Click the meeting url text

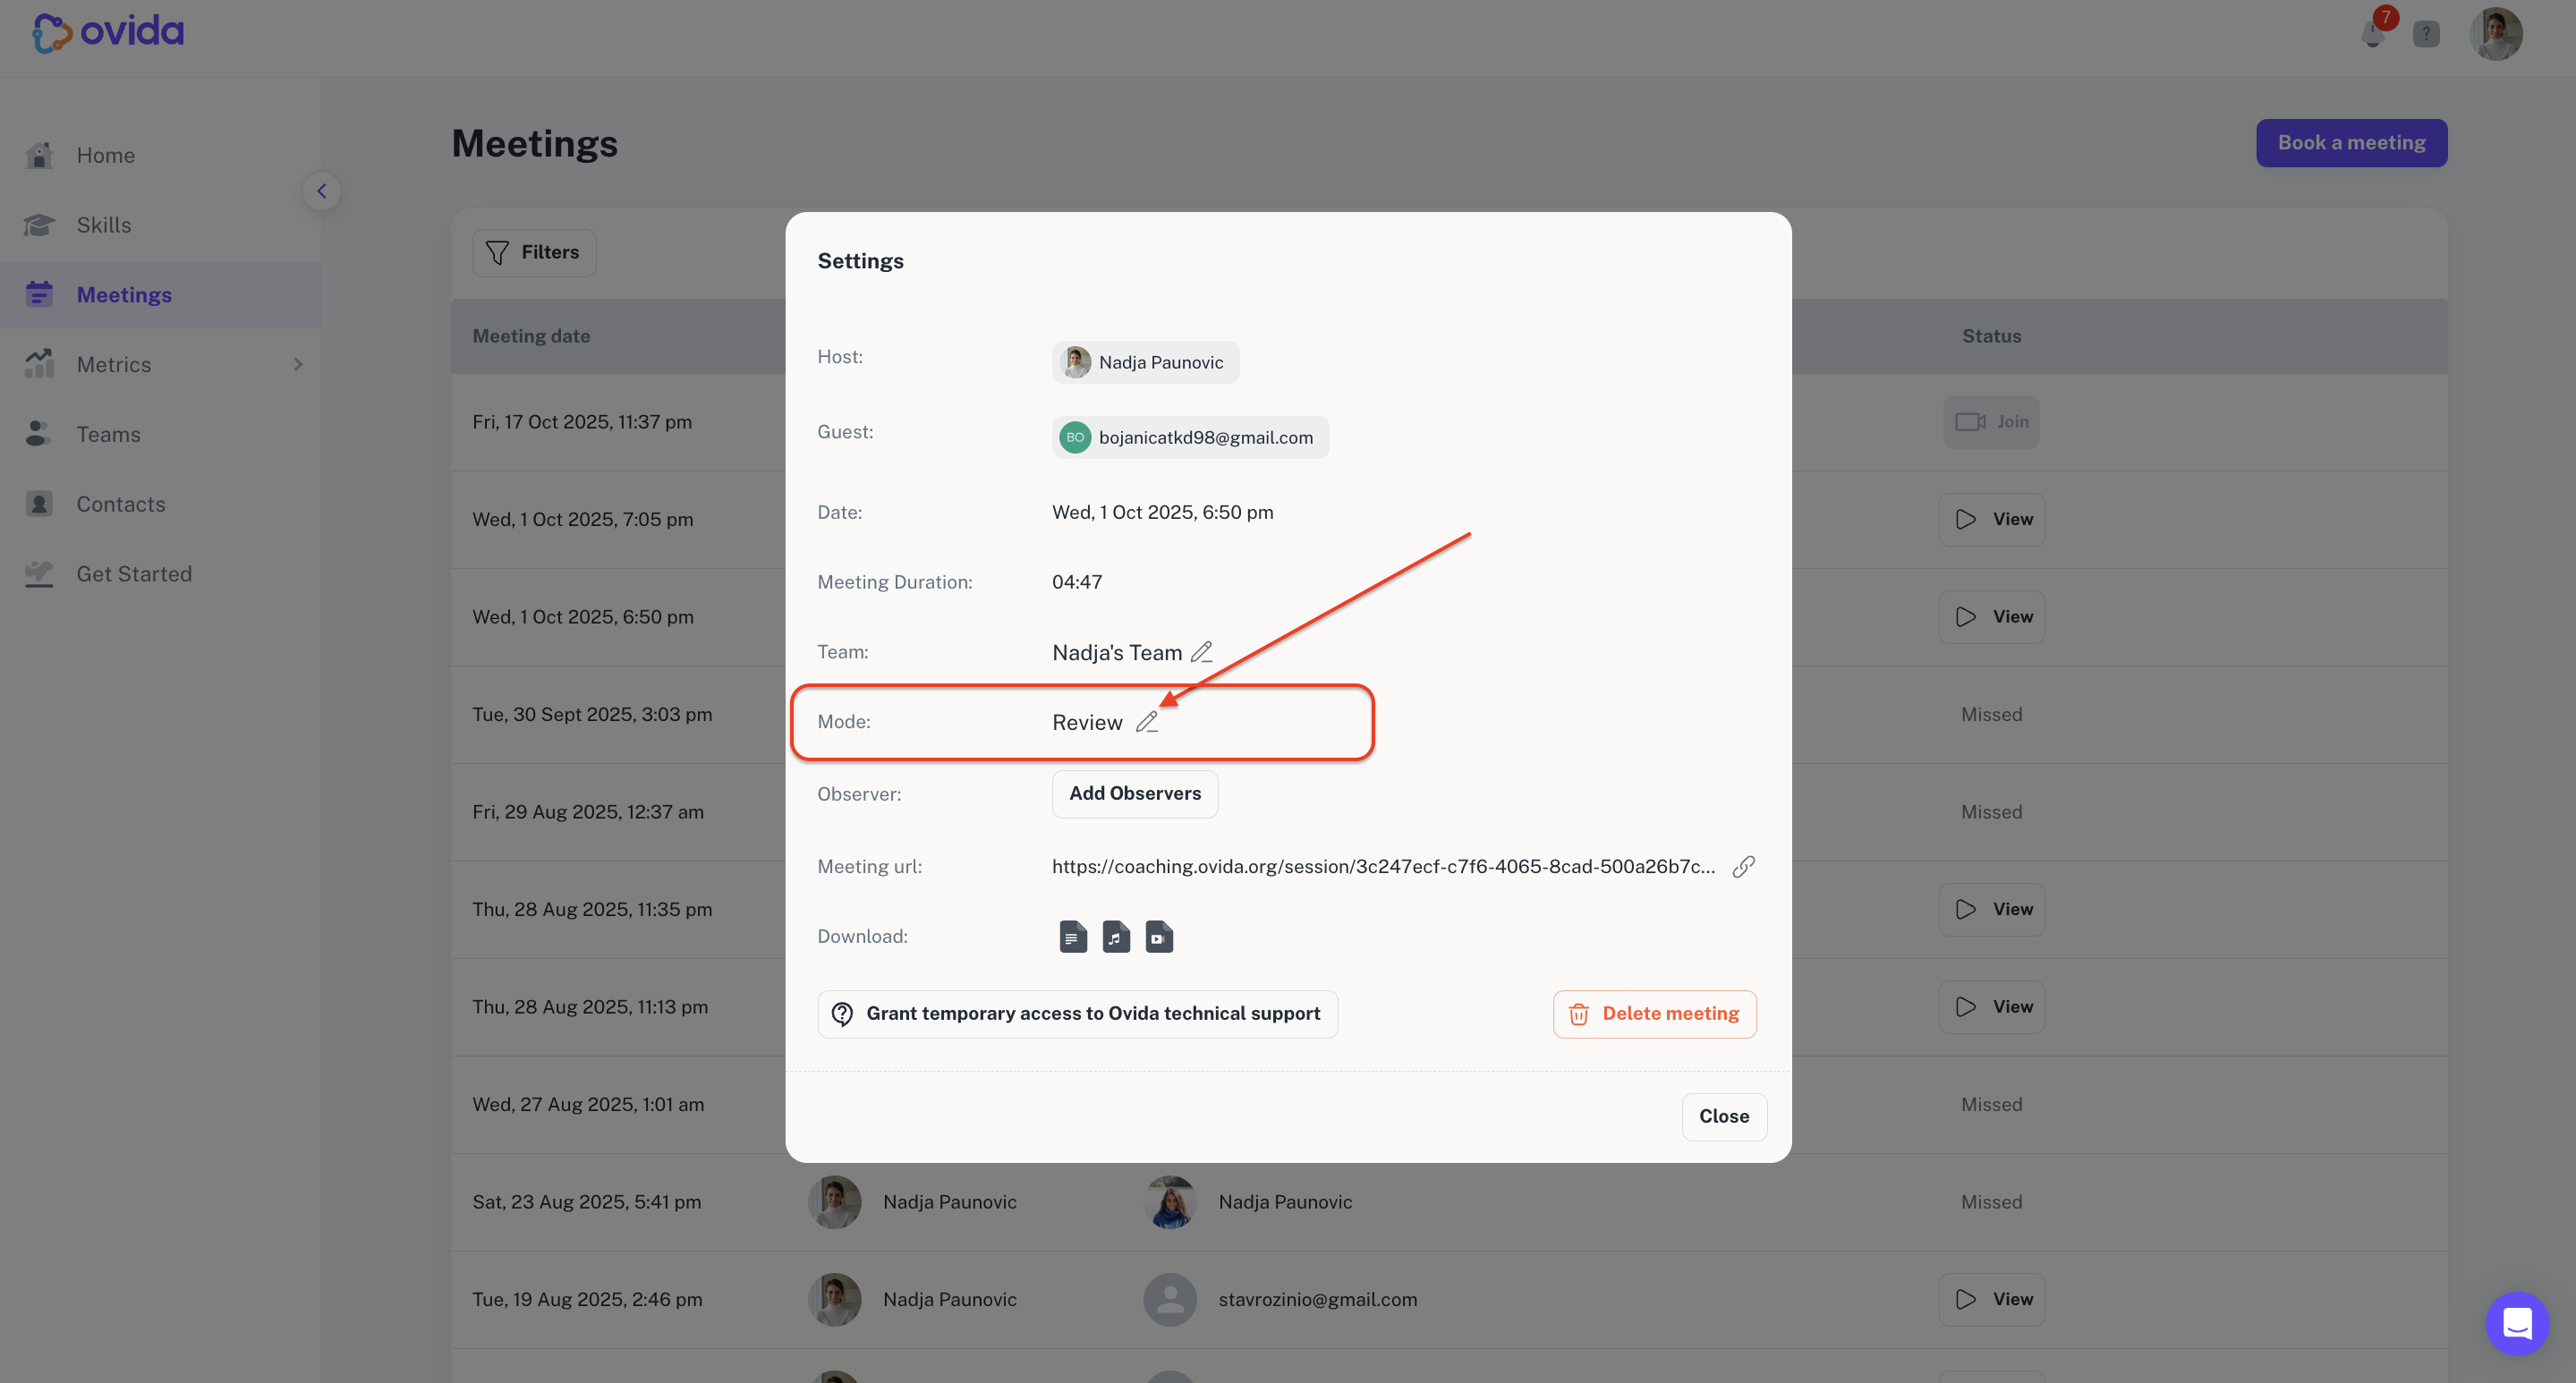point(1383,867)
